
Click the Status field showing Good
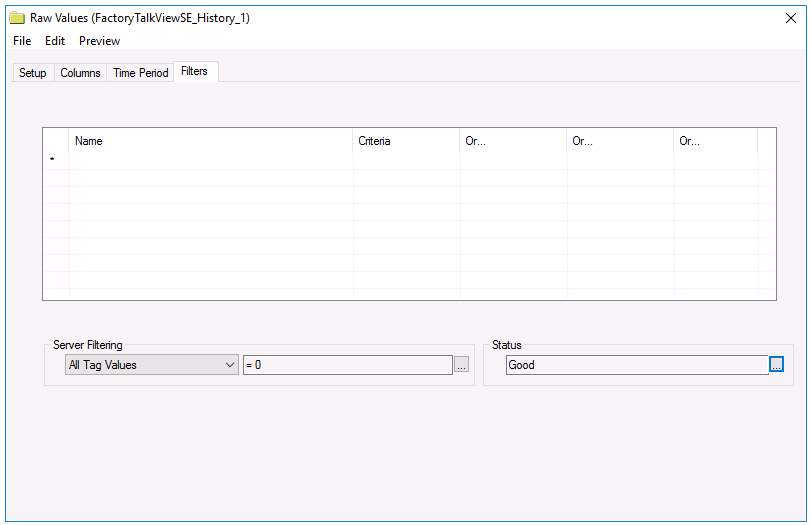pos(637,365)
